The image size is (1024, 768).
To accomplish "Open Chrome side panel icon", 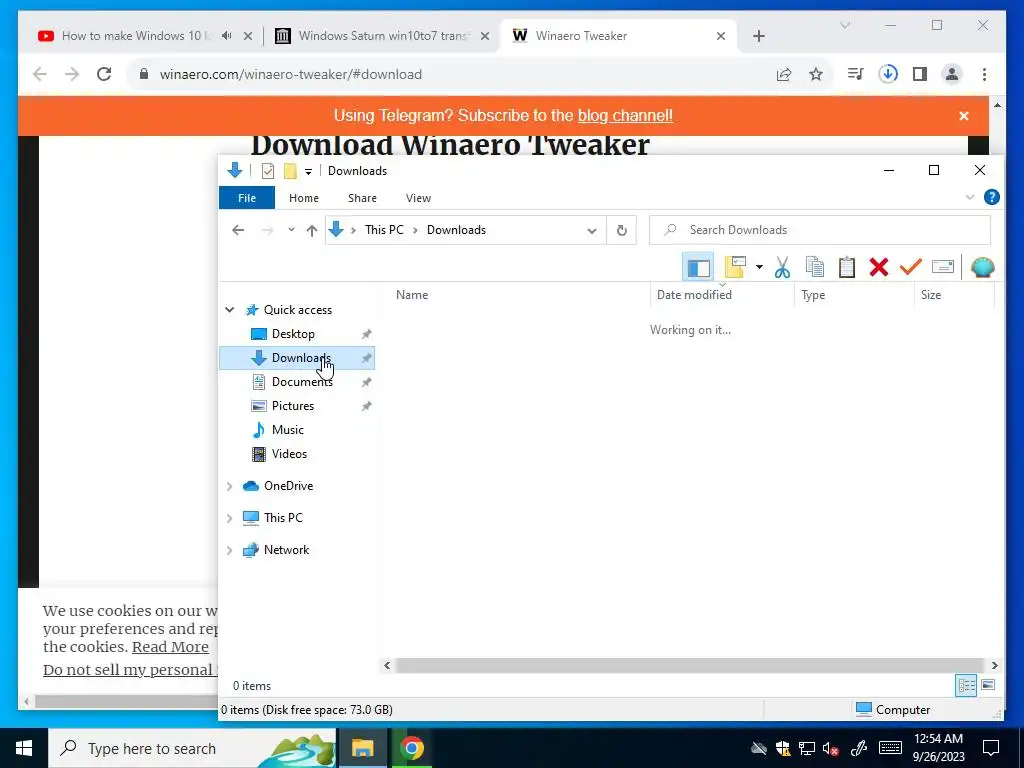I will tap(920, 74).
